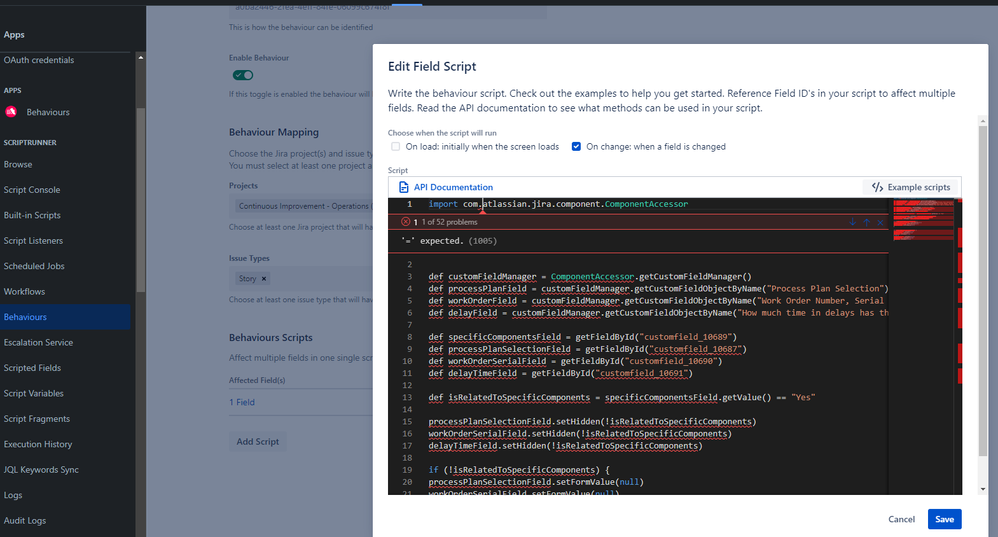Click the Behaviours app icon in sidebar
Screen dimensions: 998x537
(11, 112)
